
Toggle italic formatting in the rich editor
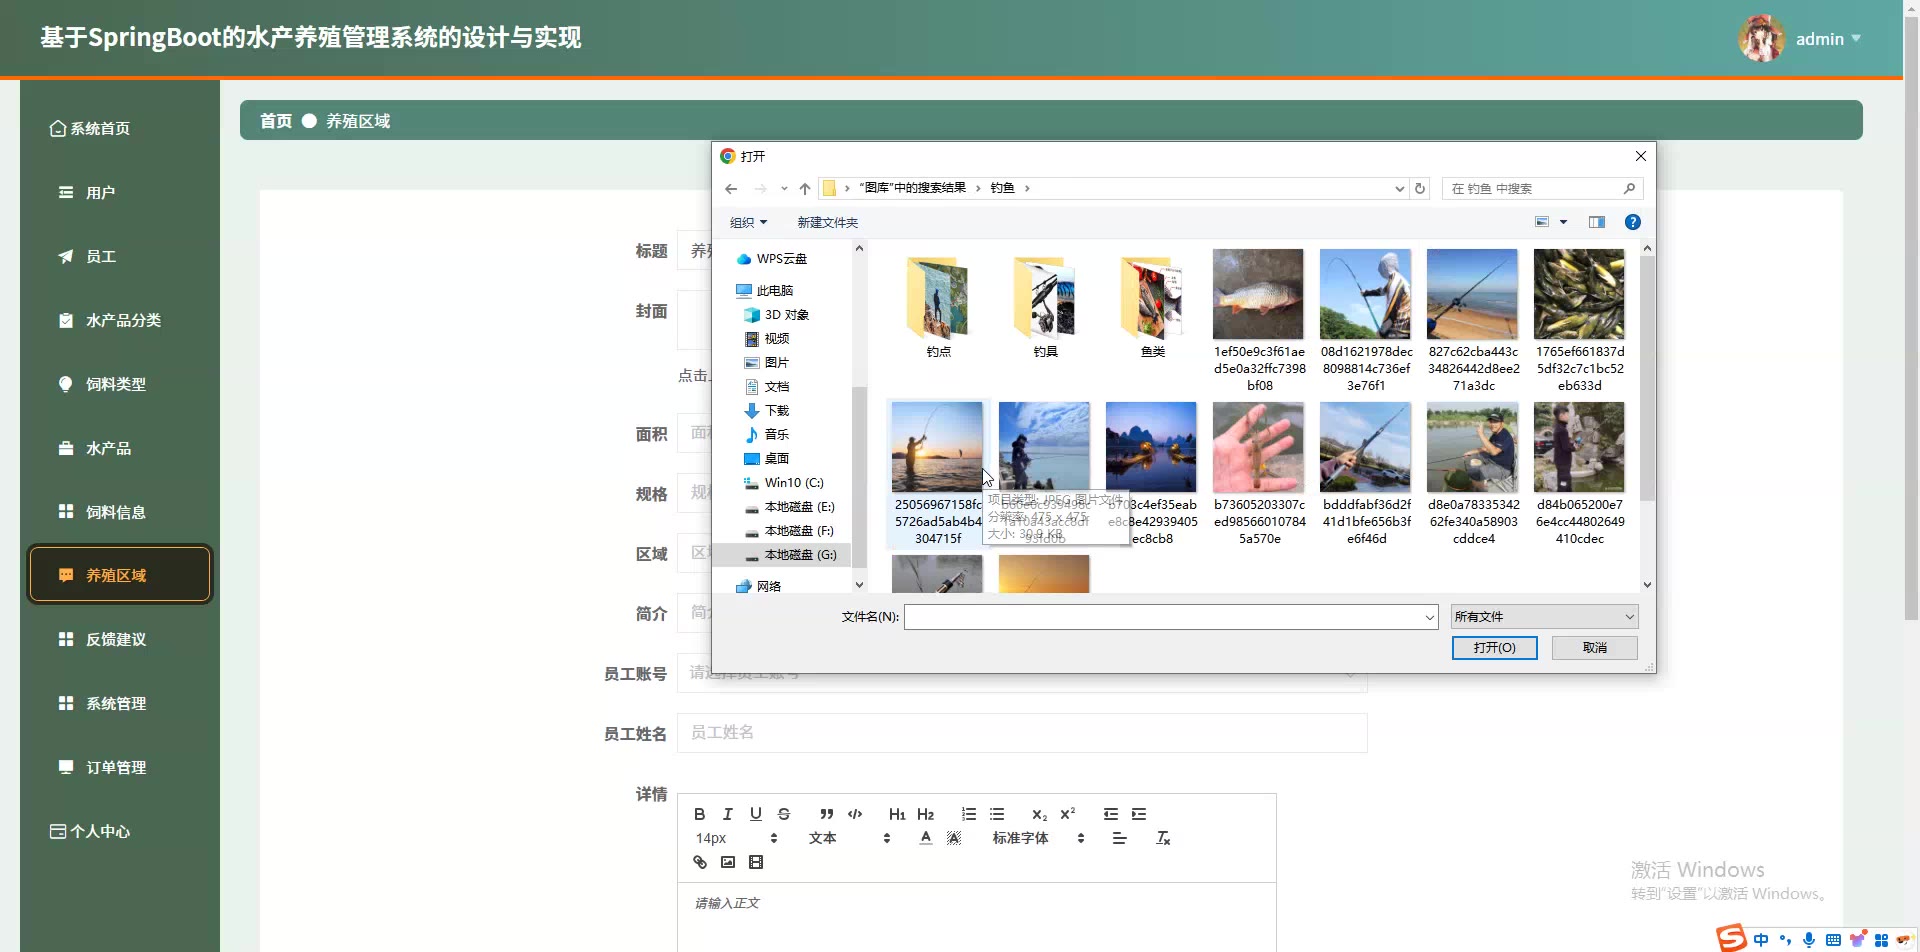coord(727,814)
